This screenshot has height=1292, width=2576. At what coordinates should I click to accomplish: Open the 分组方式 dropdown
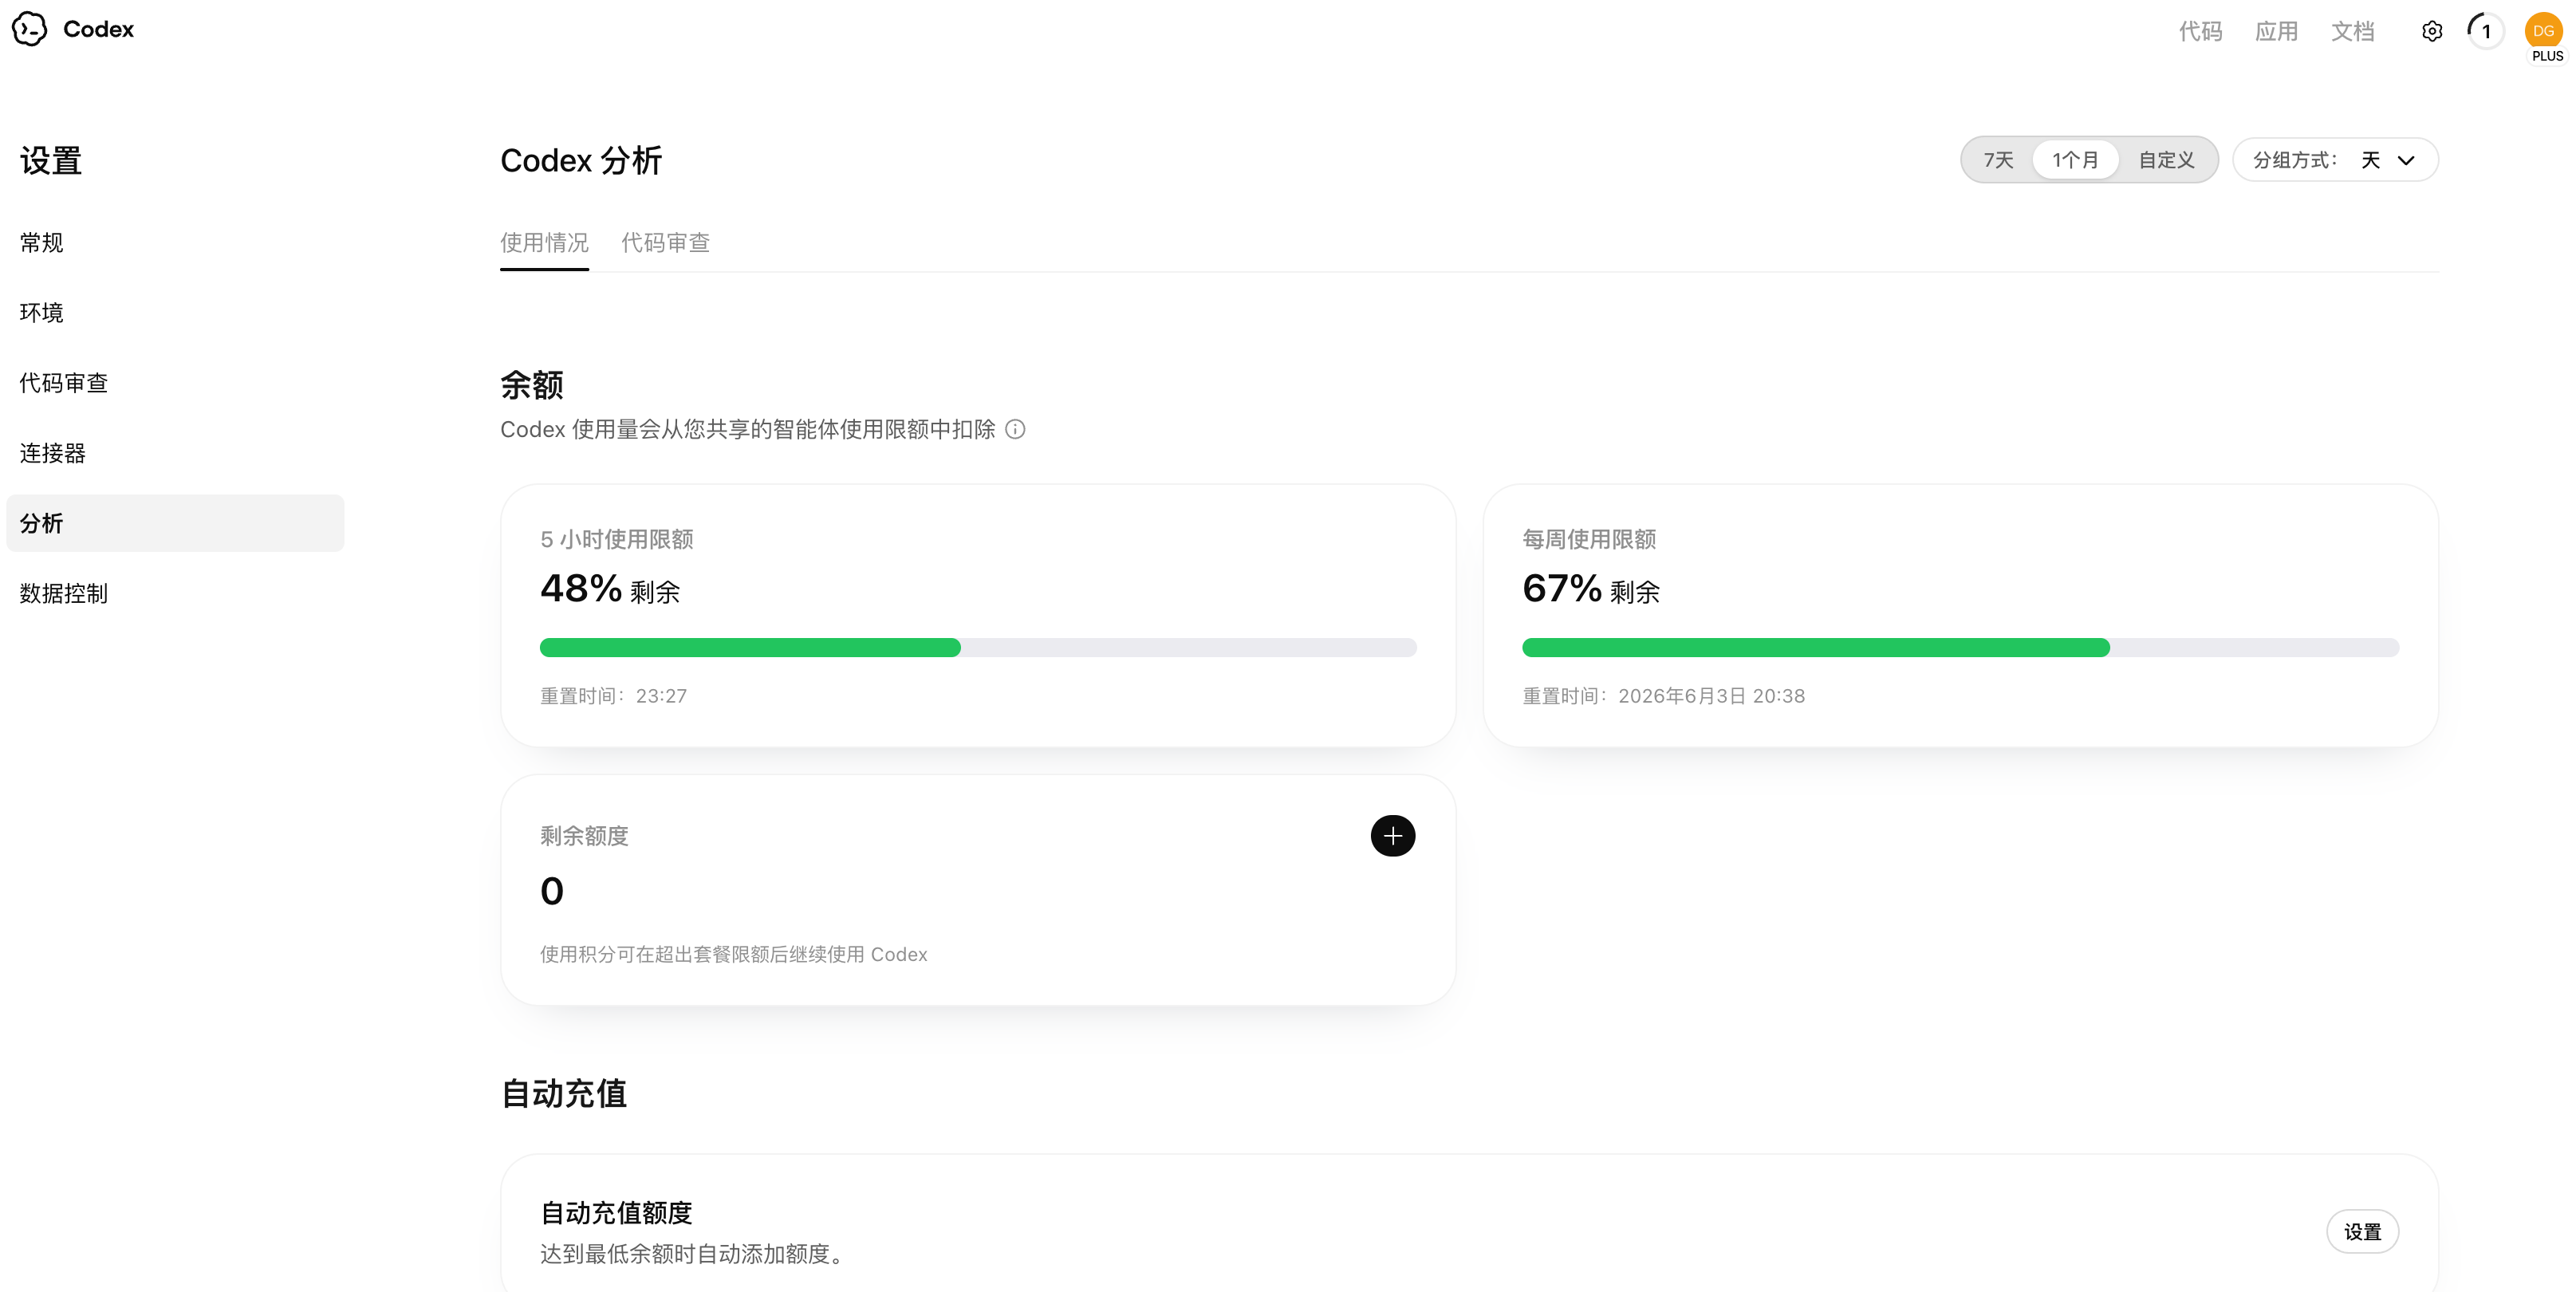point(2335,160)
